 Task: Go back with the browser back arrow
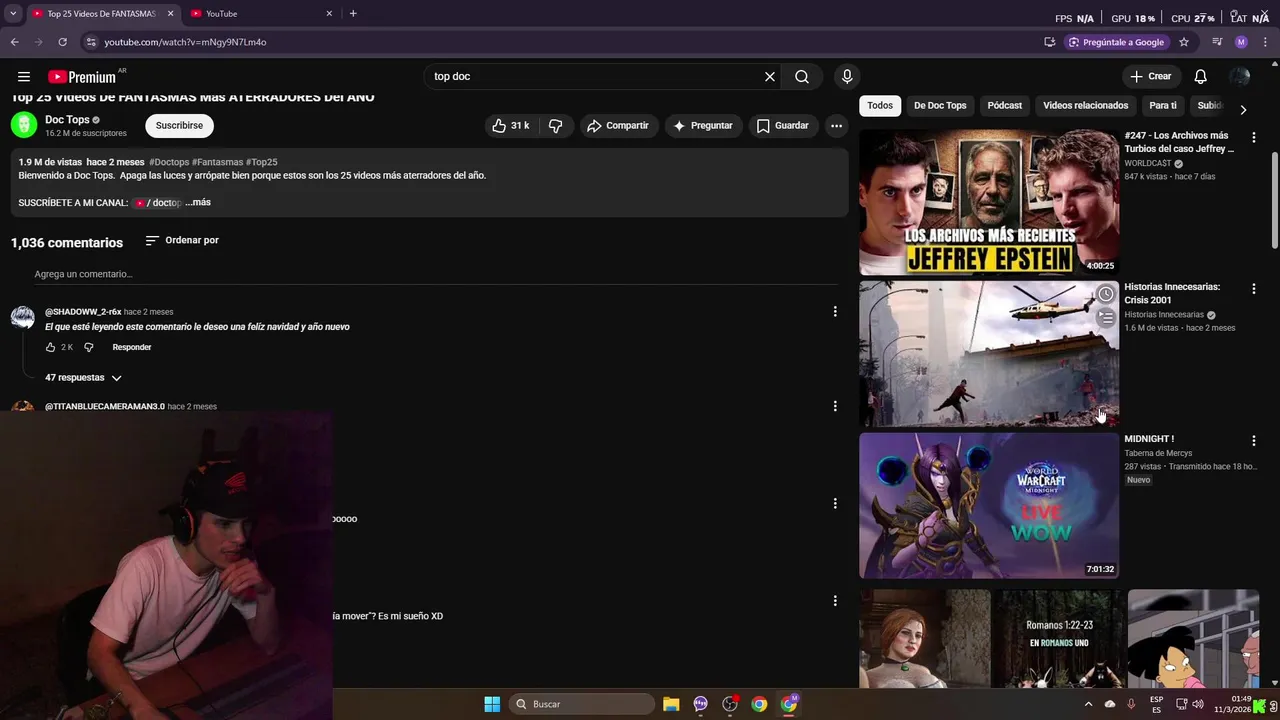[14, 42]
